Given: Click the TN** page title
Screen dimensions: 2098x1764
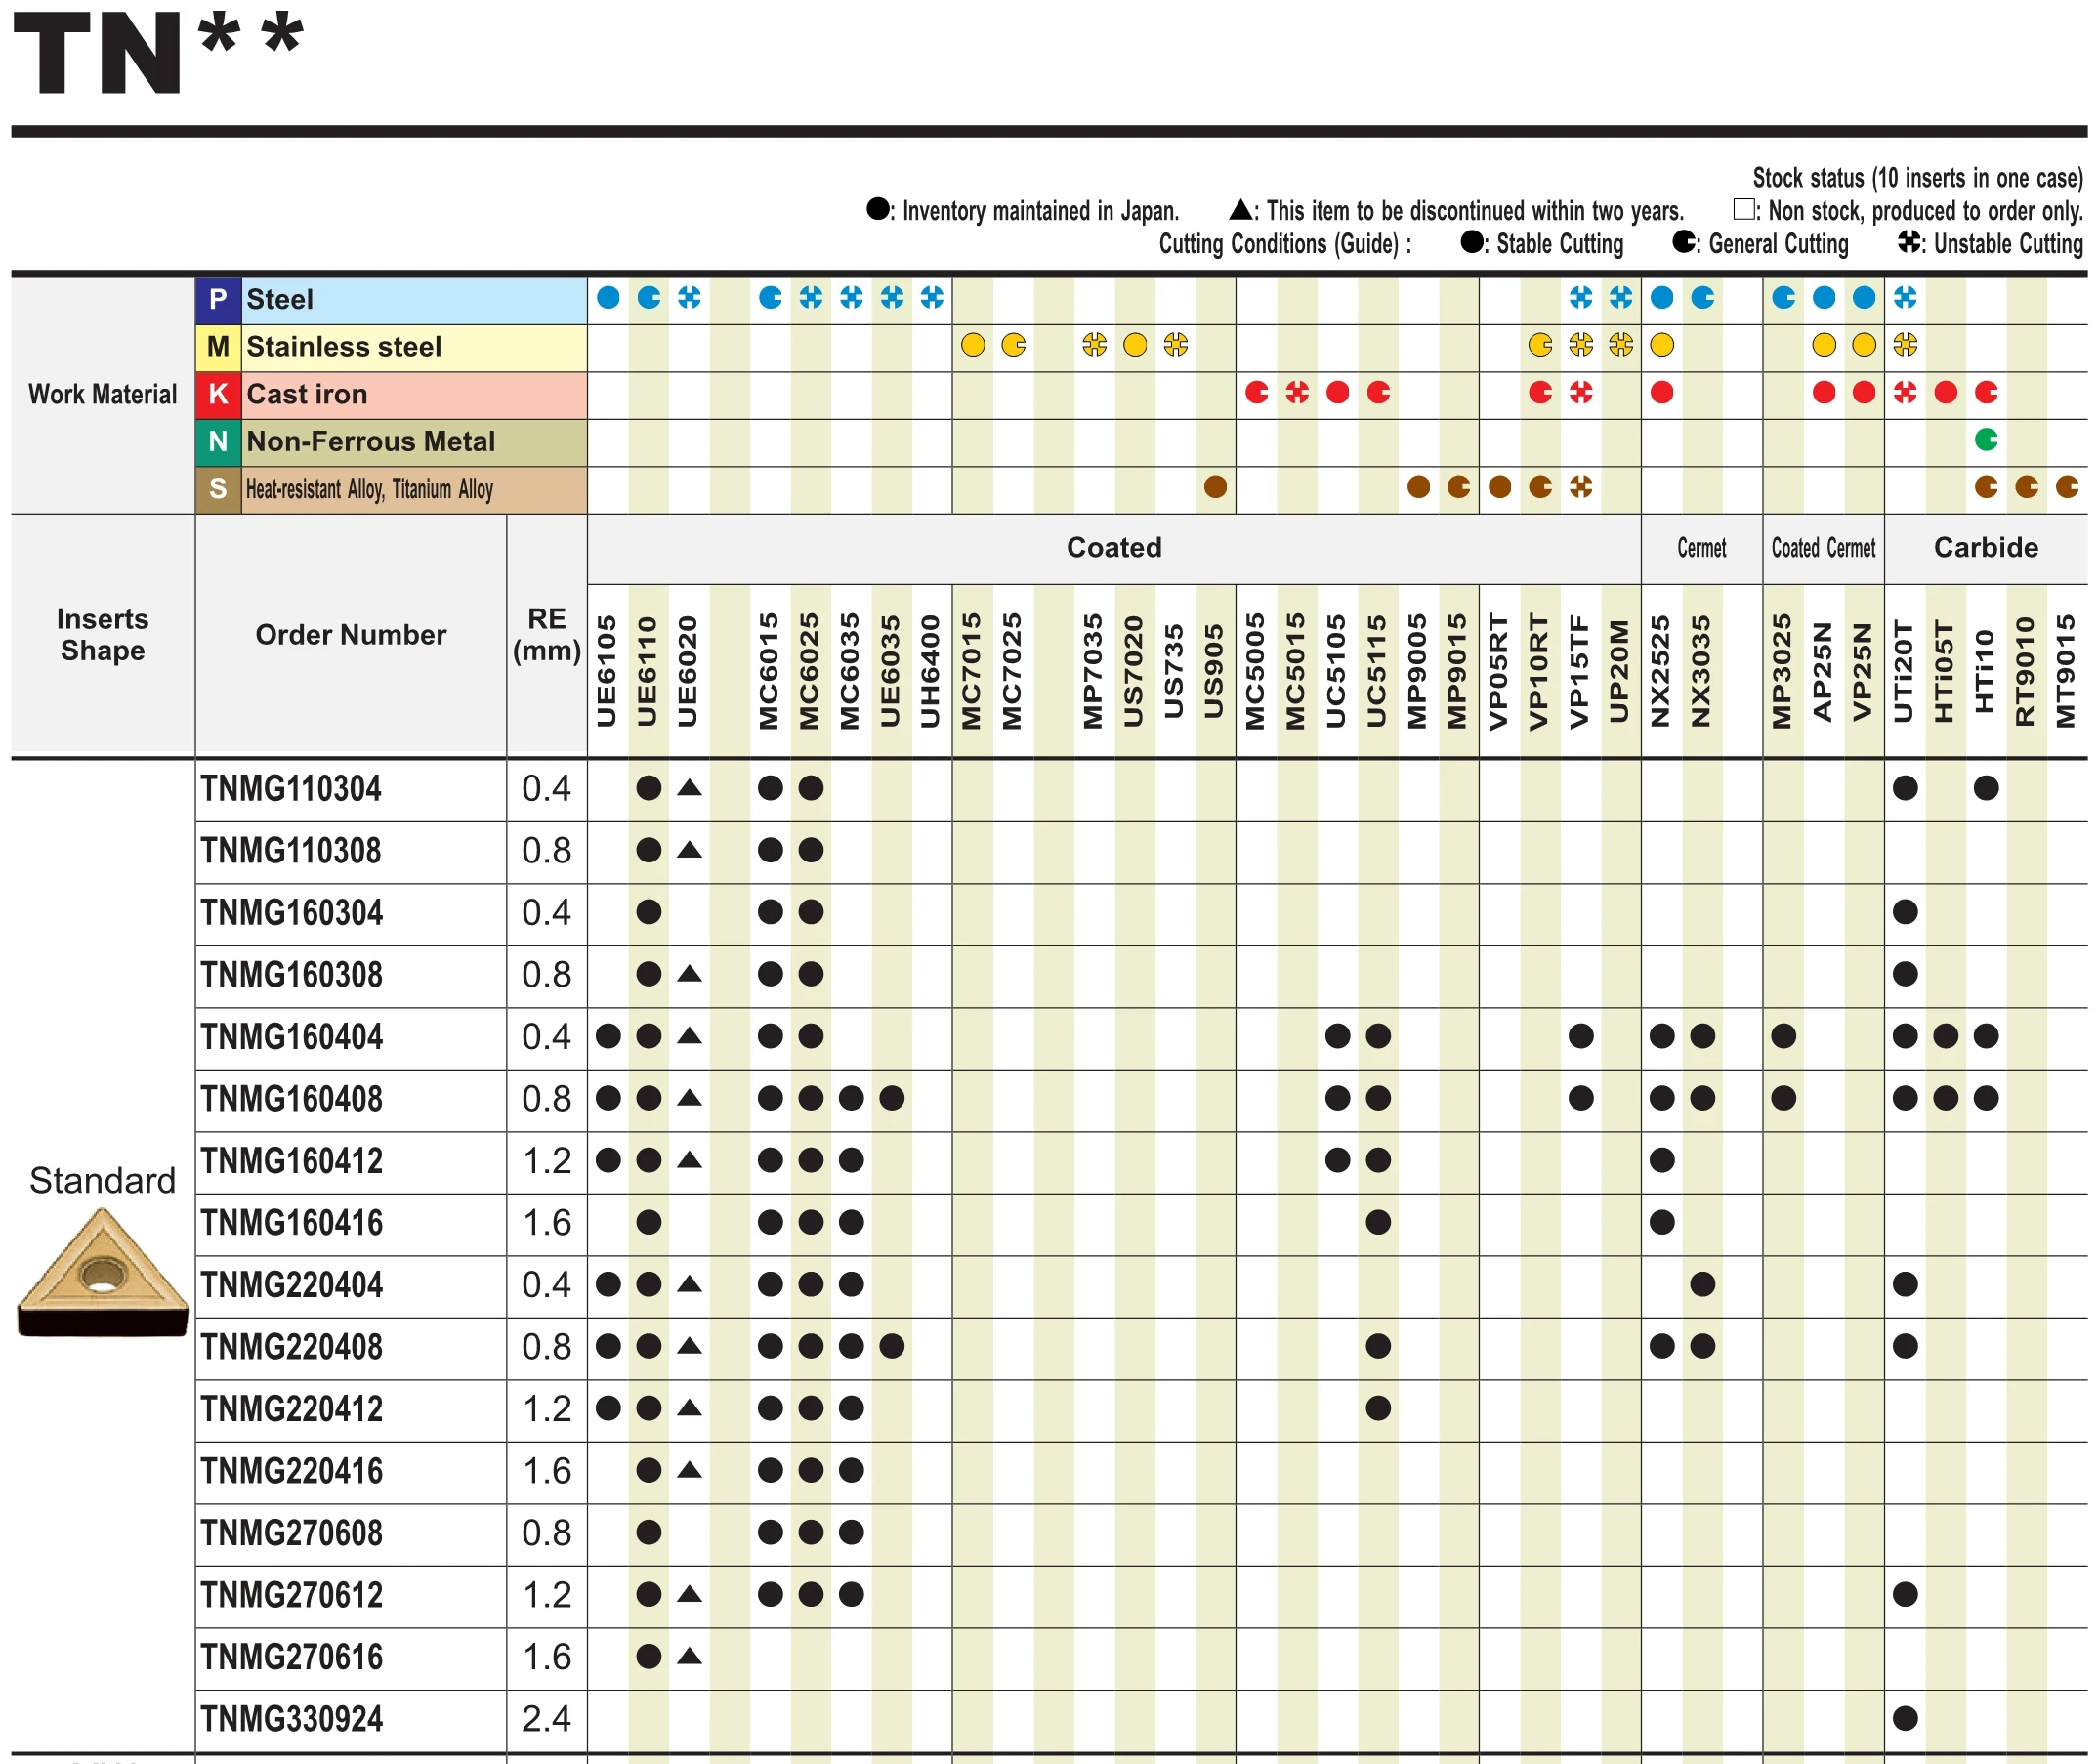Looking at the screenshot, I should tap(157, 52).
